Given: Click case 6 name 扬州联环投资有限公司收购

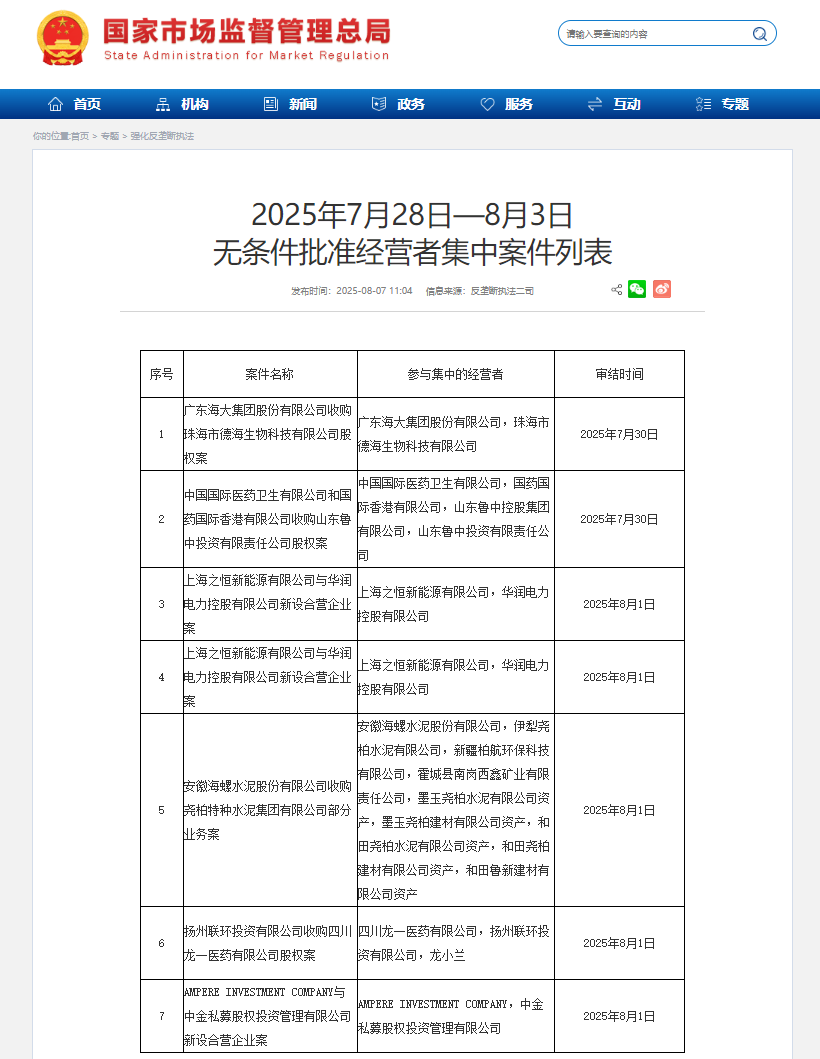Looking at the screenshot, I should (268, 944).
